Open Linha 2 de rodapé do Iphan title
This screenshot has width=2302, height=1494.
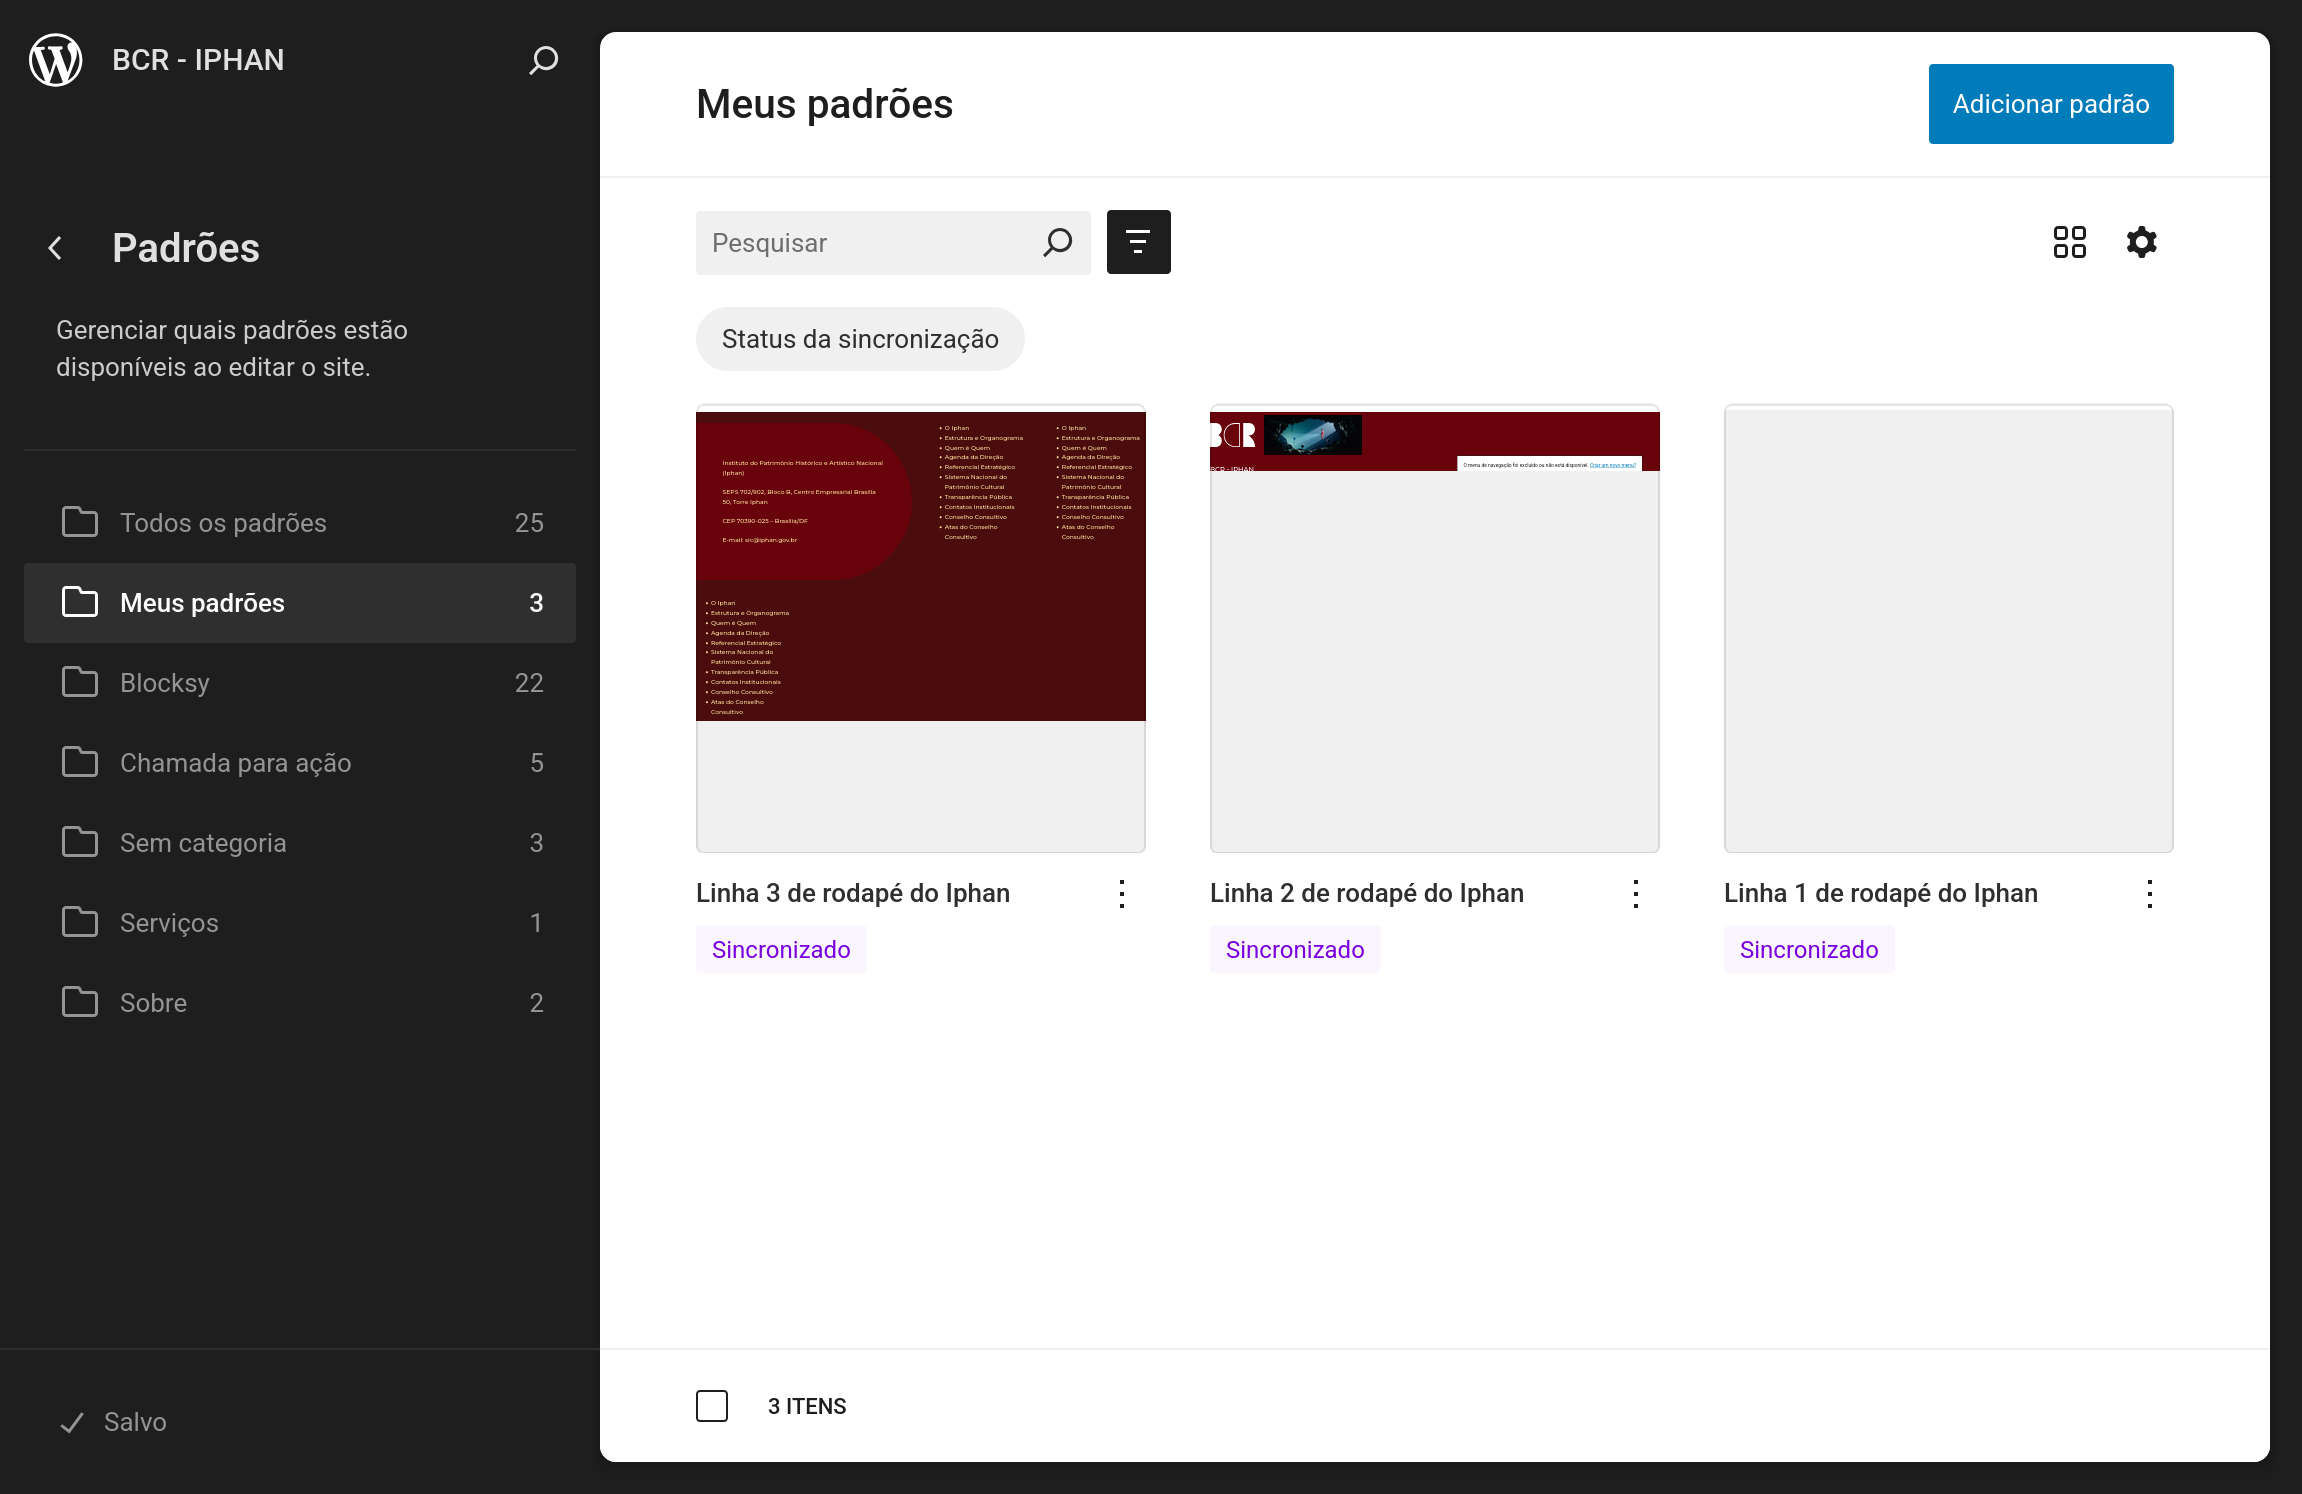pyautogui.click(x=1367, y=893)
